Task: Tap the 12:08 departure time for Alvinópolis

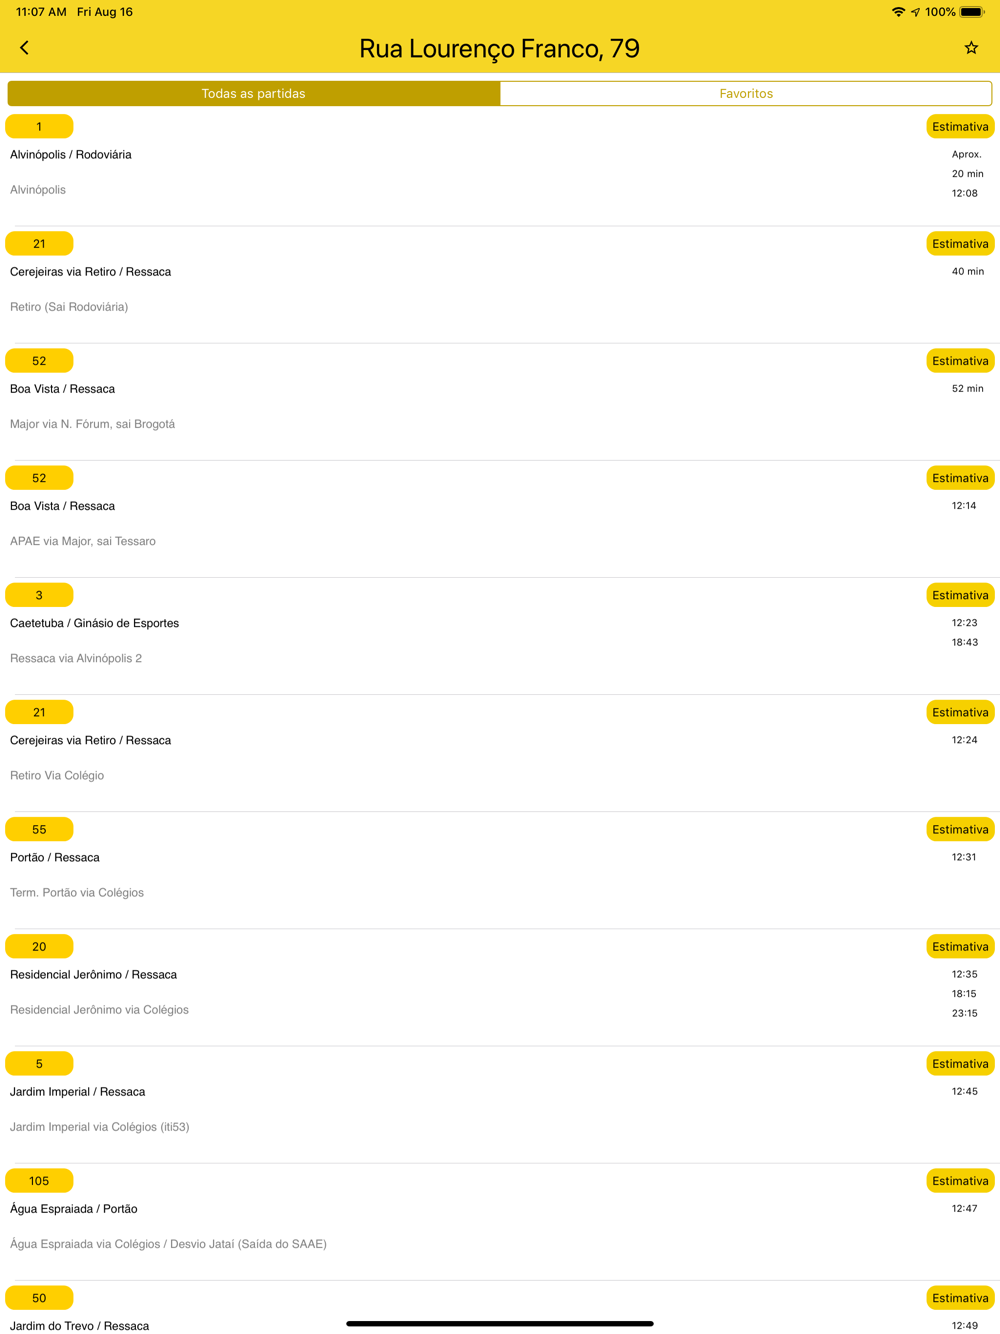Action: point(965,193)
